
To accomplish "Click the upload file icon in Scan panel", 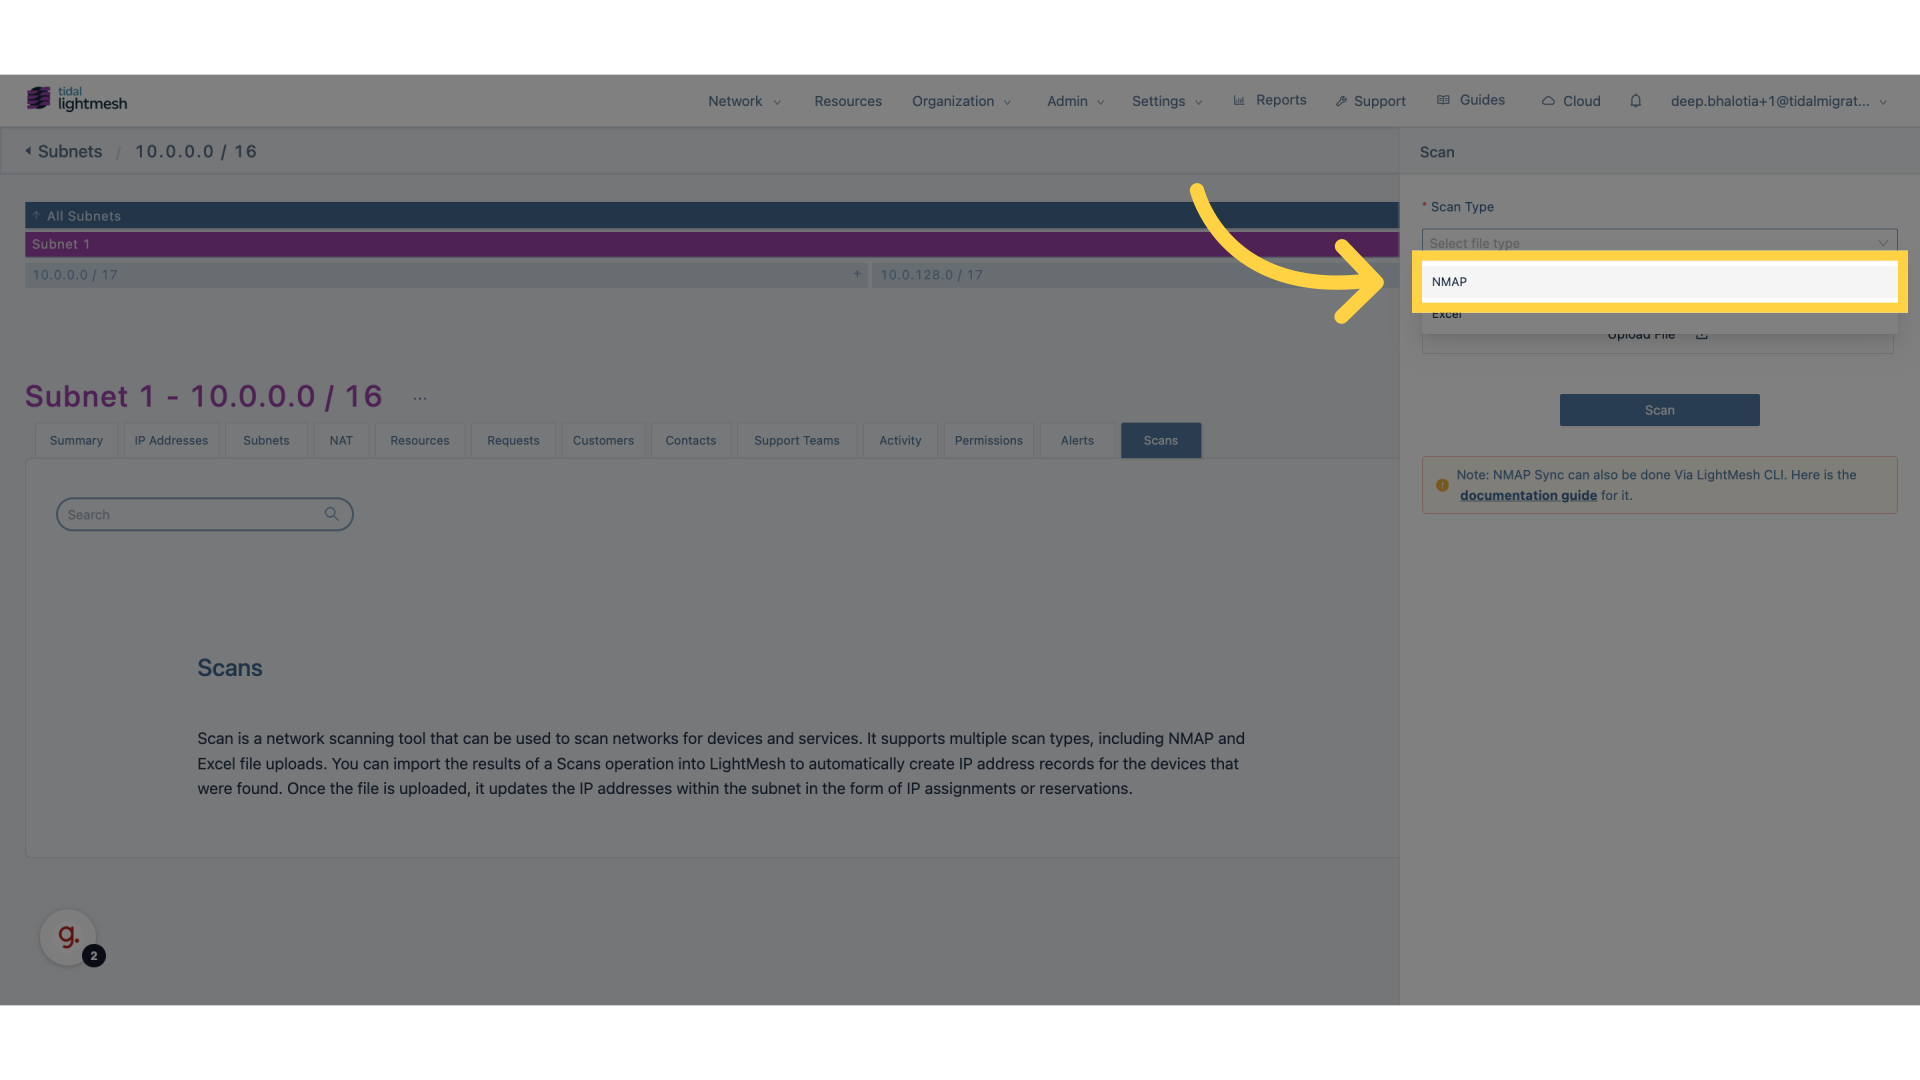I will [1704, 335].
